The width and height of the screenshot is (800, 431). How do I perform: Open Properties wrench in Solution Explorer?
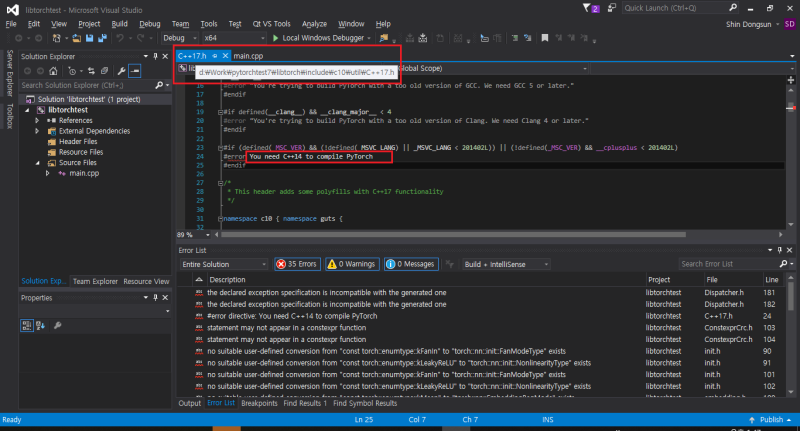[121, 71]
